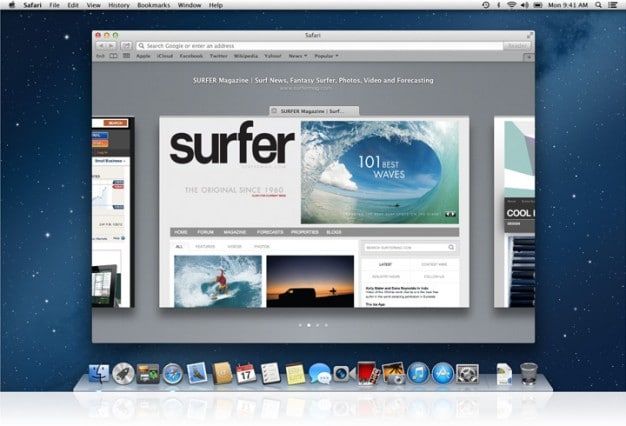Open the Wikipedia bookmark link
The width and height of the screenshot is (626, 426).
point(246,56)
